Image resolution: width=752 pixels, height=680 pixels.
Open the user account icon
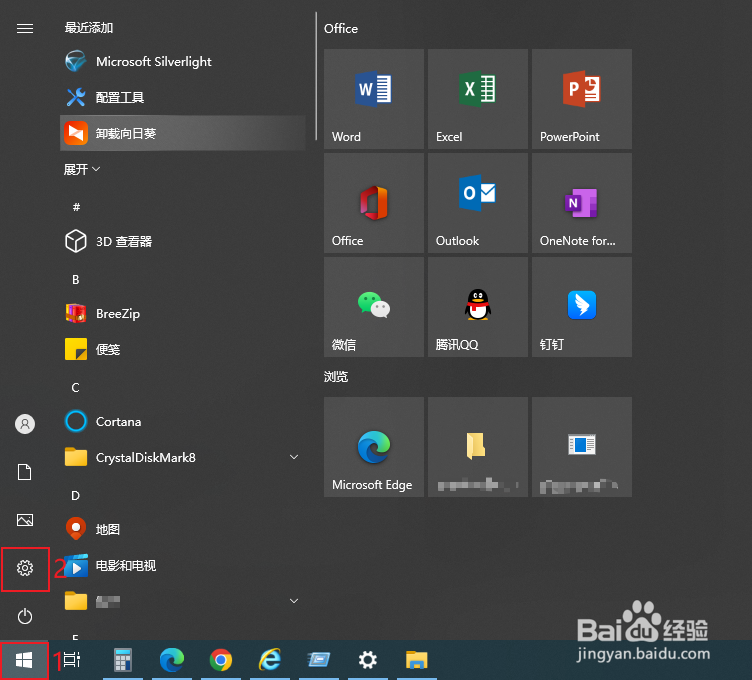25,424
